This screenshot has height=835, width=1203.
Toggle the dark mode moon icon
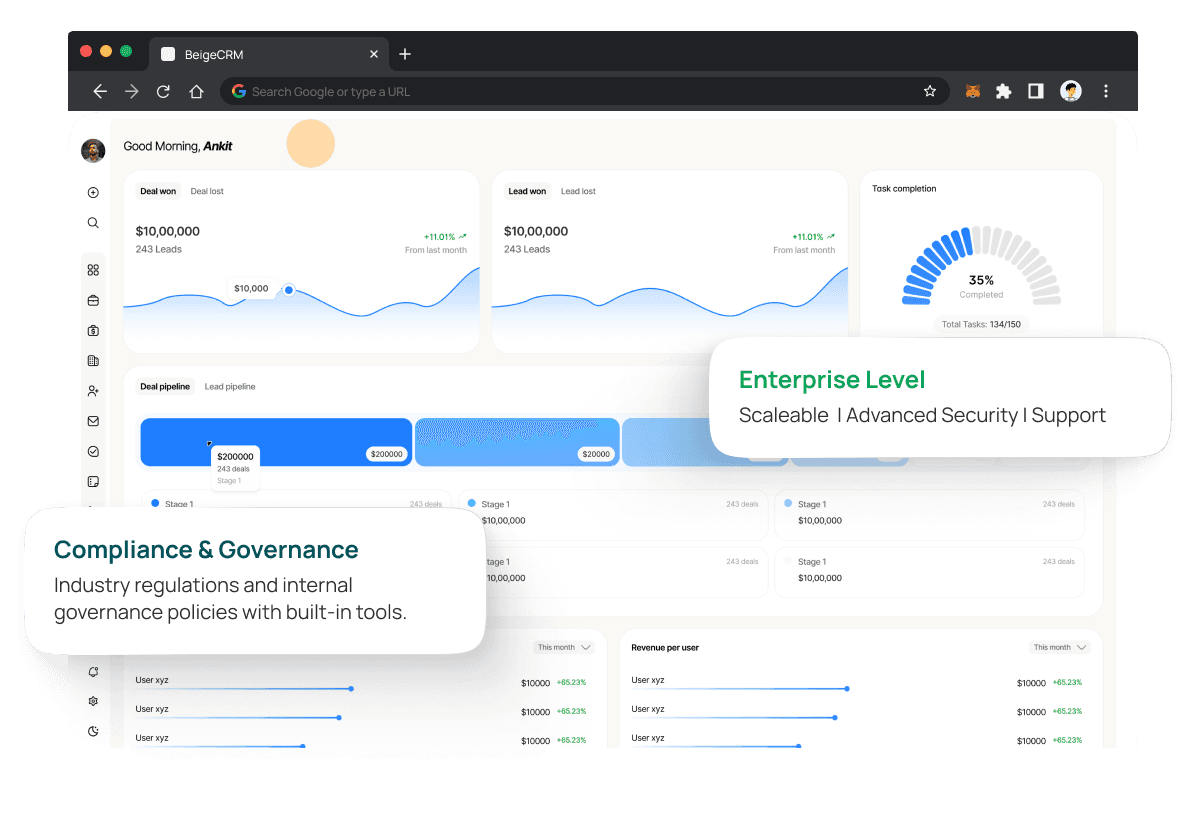[x=93, y=731]
